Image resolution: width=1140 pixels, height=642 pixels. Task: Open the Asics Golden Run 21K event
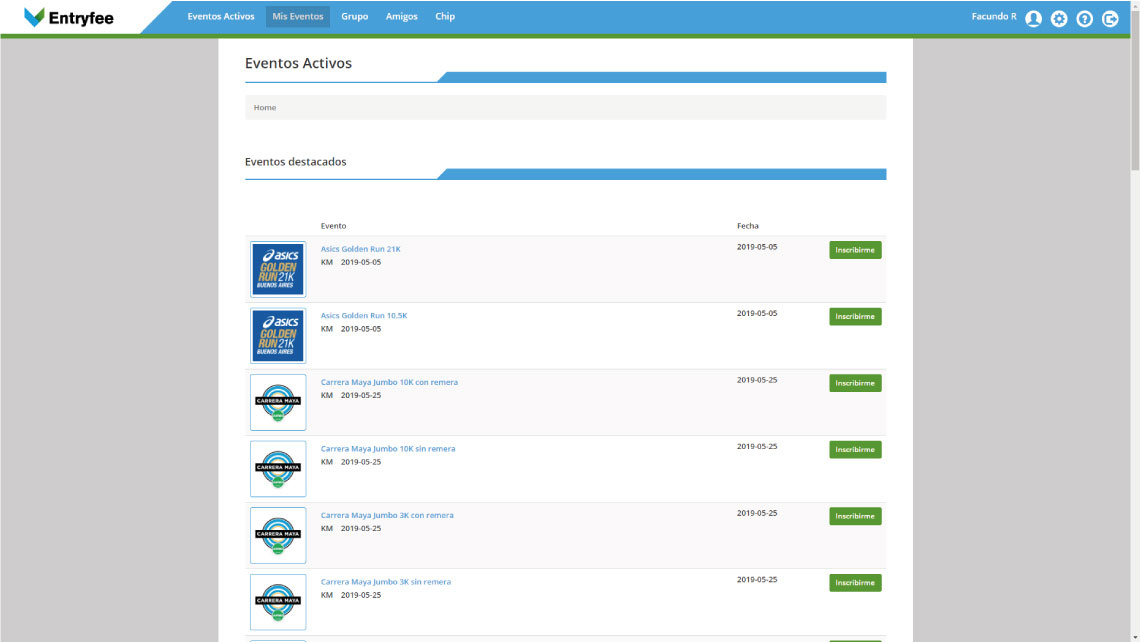coord(361,249)
